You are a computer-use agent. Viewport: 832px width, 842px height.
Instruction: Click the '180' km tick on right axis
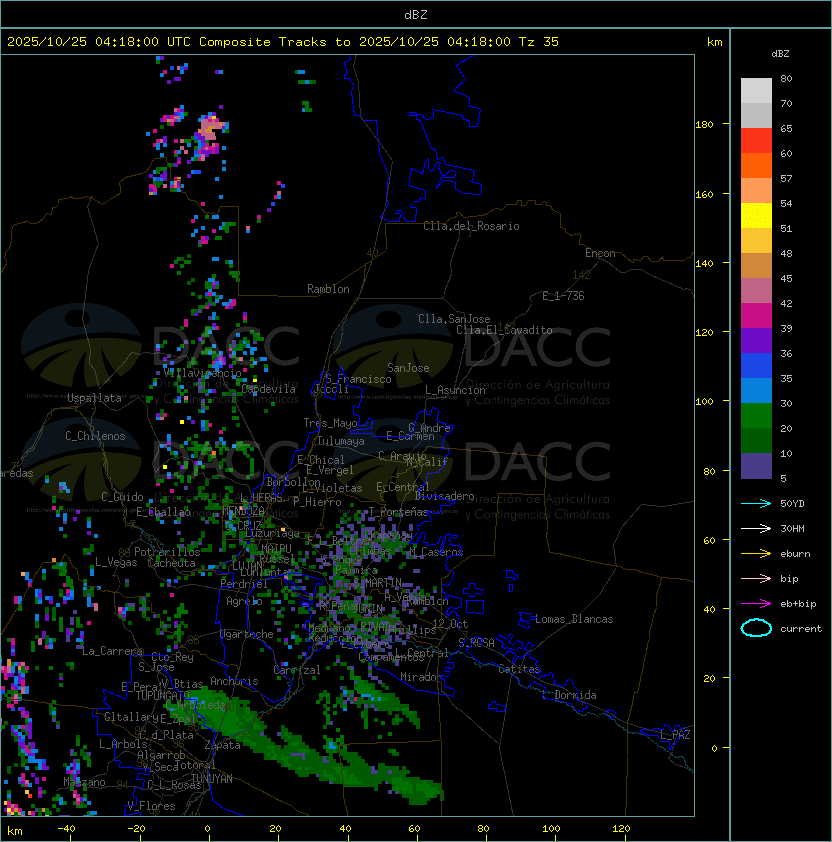coord(704,124)
